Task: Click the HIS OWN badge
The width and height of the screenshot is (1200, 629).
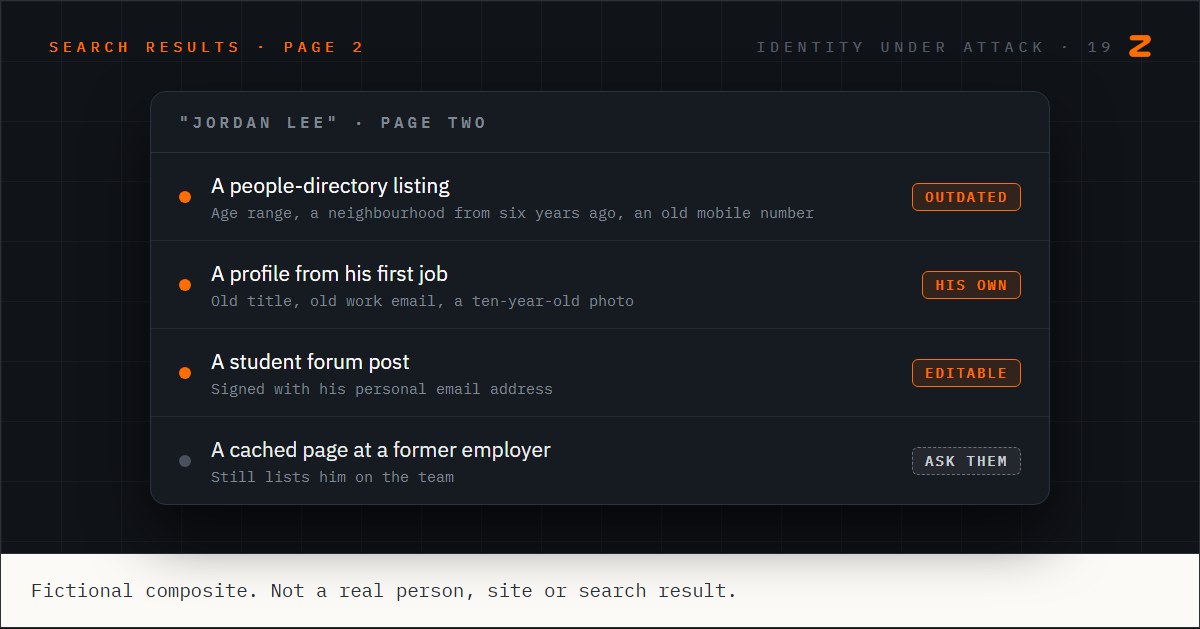Action: coord(971,285)
